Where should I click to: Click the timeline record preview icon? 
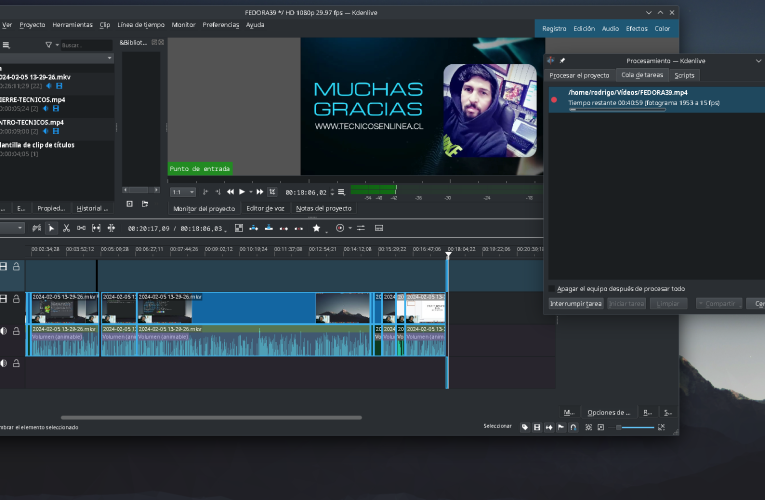[340, 228]
